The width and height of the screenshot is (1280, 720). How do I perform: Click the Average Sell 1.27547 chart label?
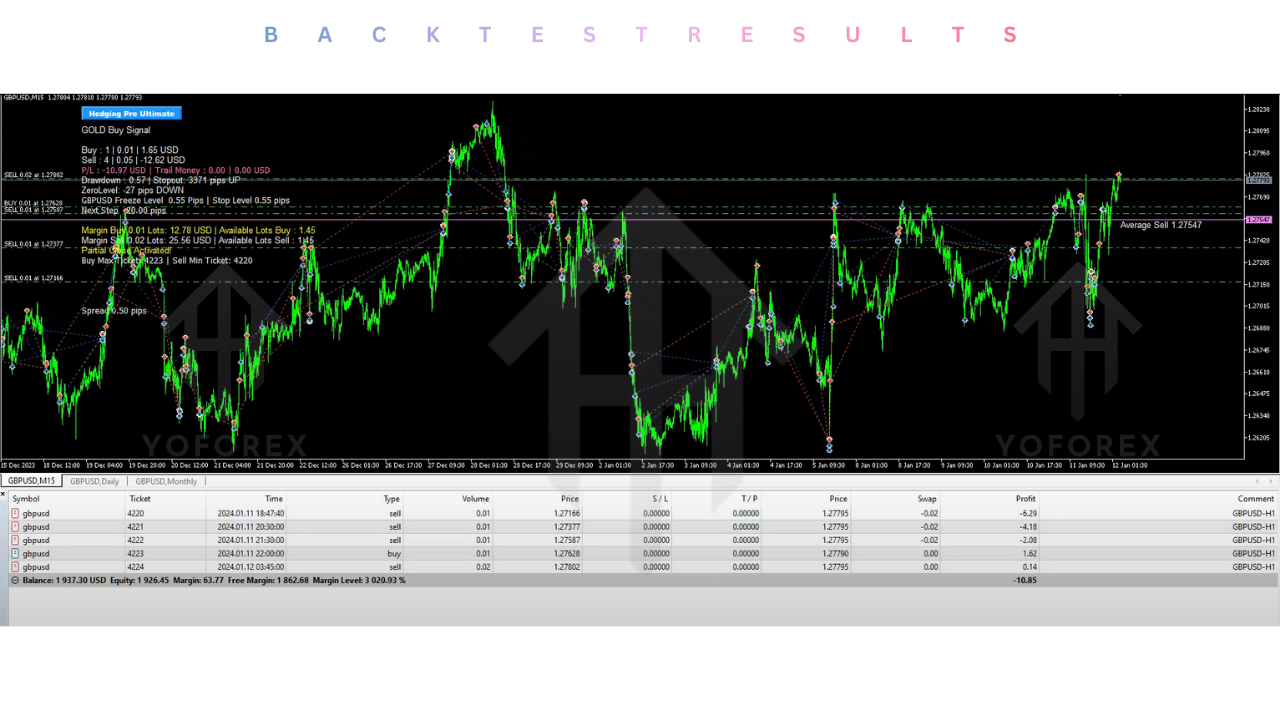(x=1160, y=225)
